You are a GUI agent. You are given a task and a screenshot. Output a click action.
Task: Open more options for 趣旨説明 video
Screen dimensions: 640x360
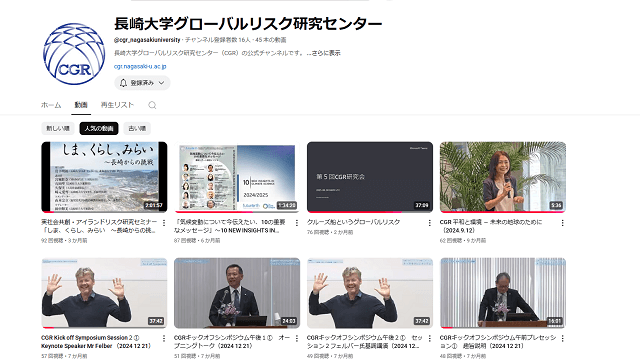[x=562, y=338]
